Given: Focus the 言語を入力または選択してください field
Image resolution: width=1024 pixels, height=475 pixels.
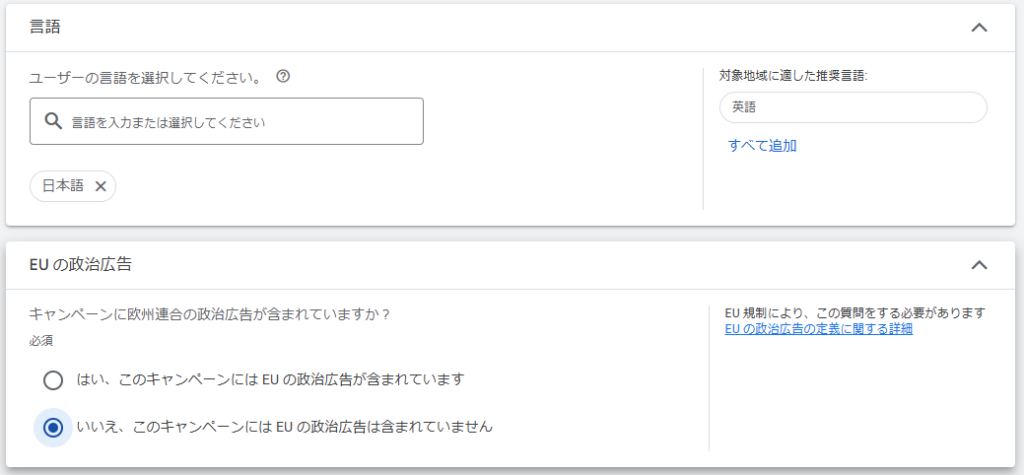Looking at the screenshot, I should tap(240, 122).
